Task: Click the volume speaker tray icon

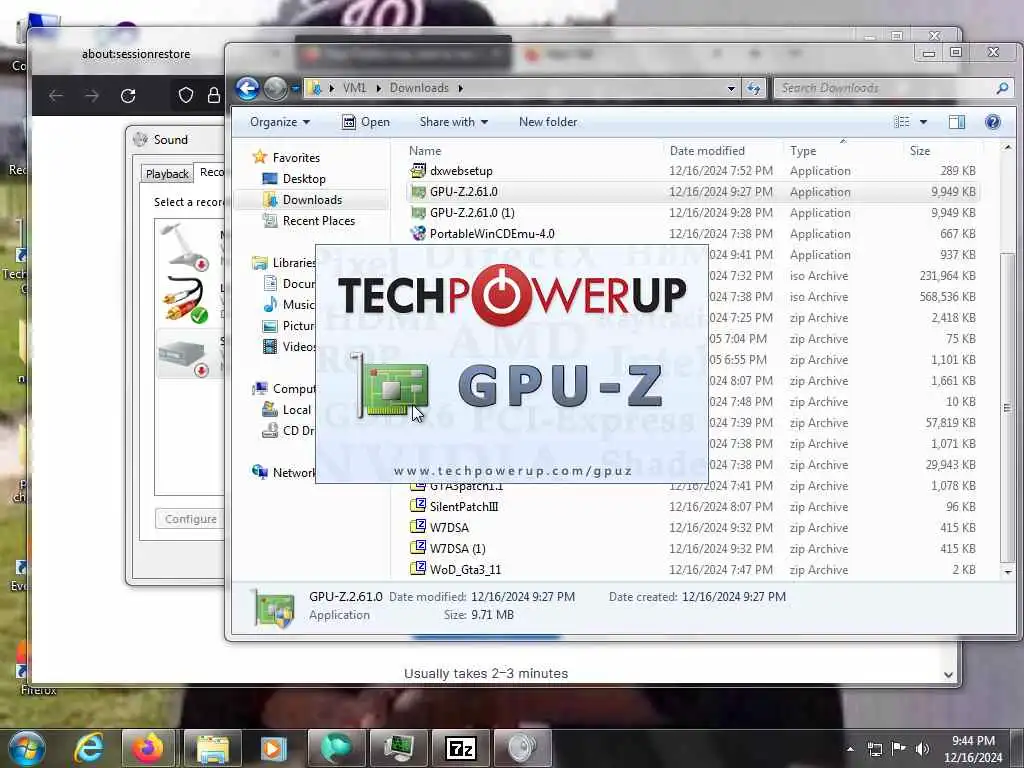Action: [922, 749]
